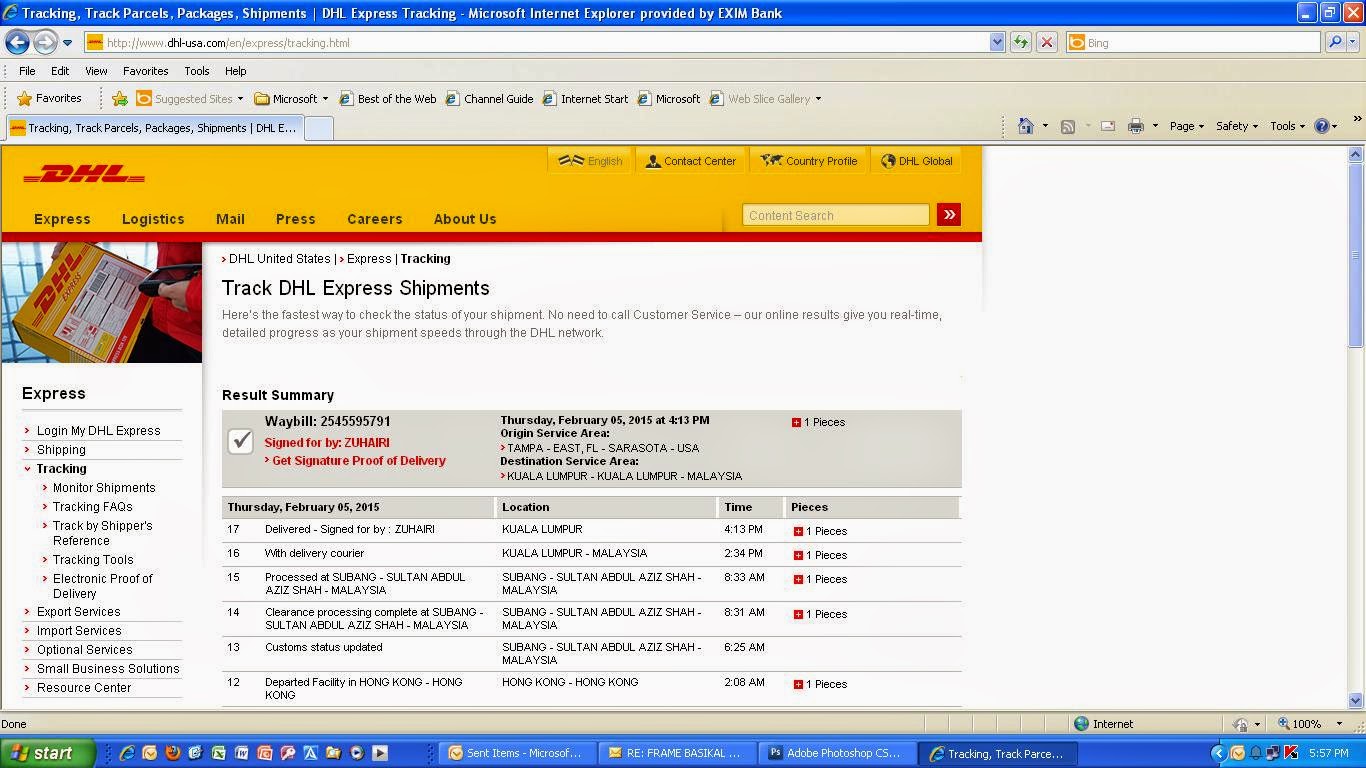
Task: Refresh the page with the green arrows icon
Action: [1021, 42]
